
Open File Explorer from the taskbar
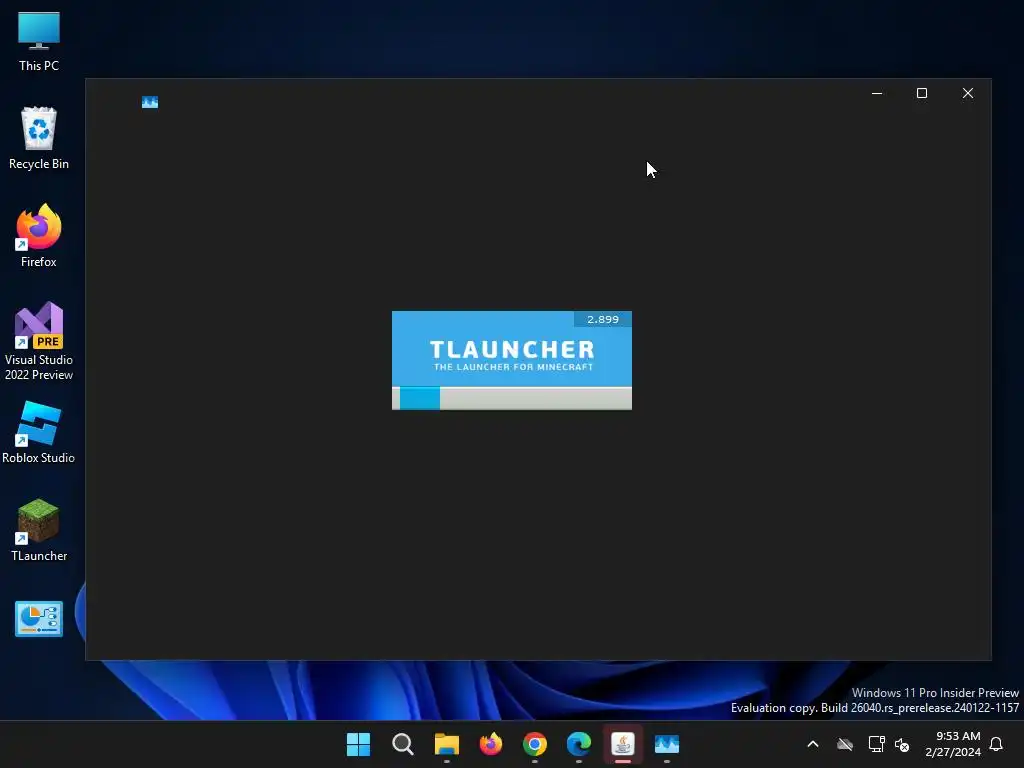[447, 744]
